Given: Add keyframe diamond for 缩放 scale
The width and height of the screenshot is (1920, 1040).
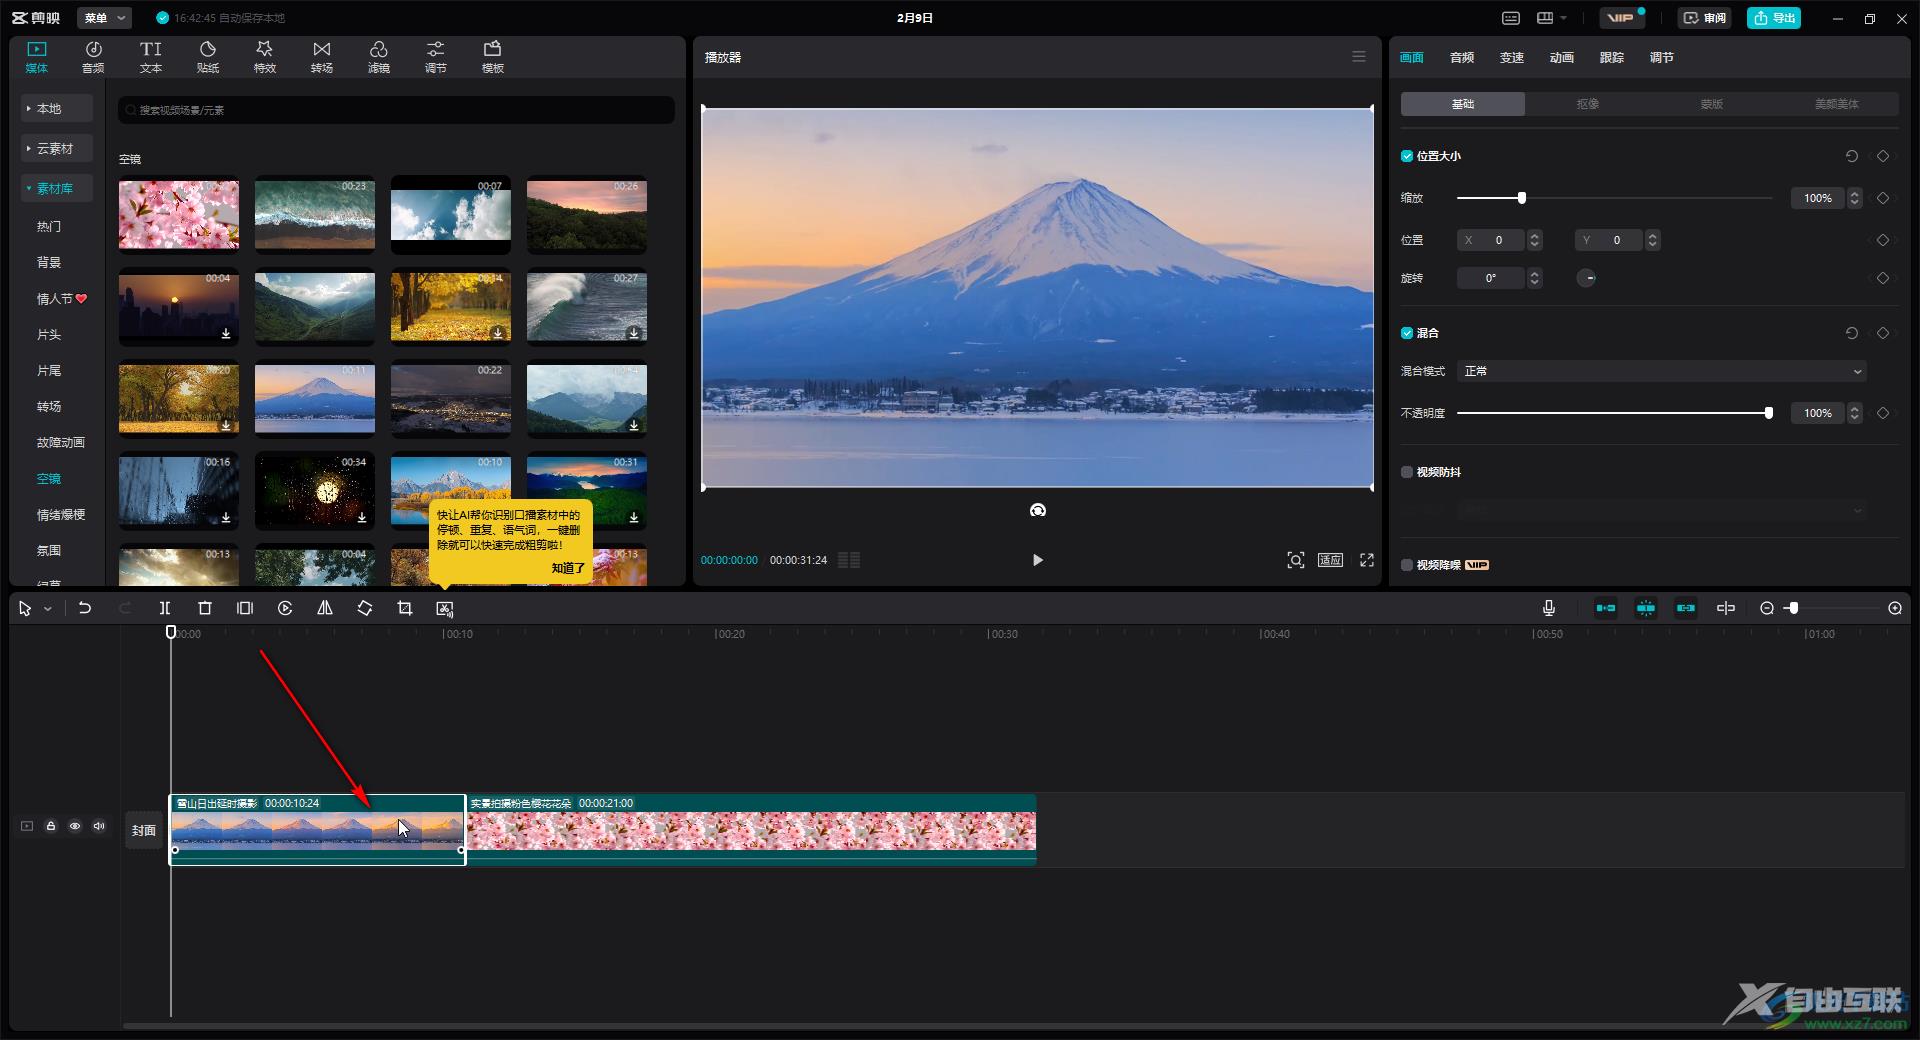Looking at the screenshot, I should [1883, 198].
